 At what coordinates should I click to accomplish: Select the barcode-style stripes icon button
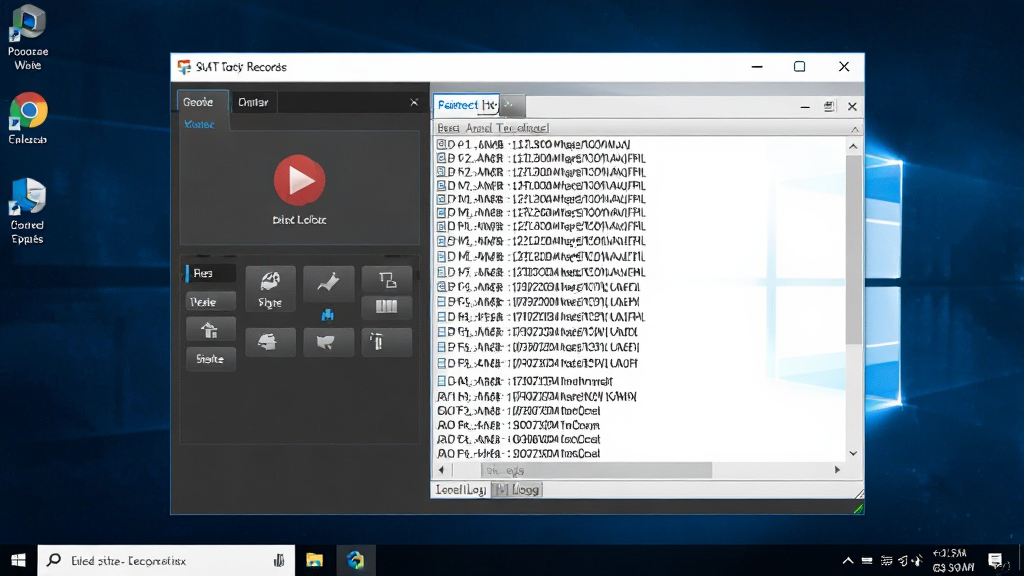387,307
